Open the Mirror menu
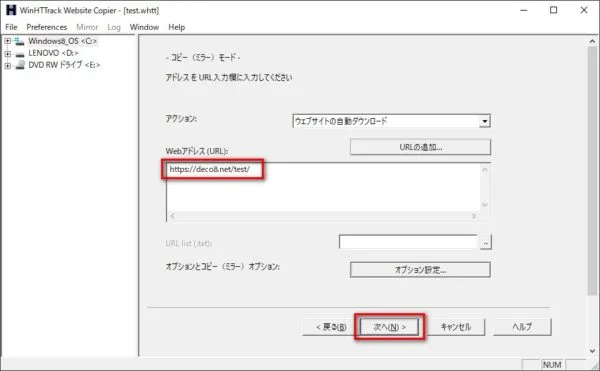The image size is (600, 371). [87, 27]
